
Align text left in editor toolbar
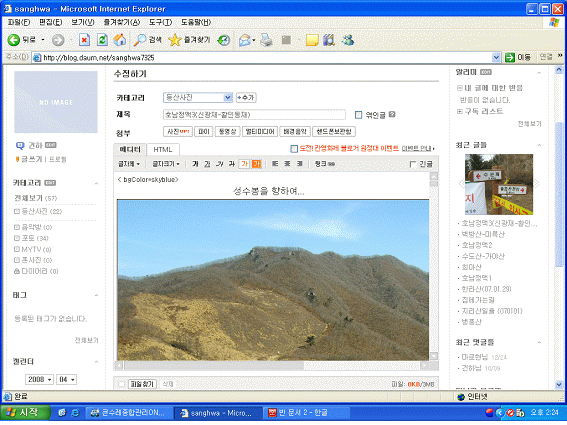275,164
